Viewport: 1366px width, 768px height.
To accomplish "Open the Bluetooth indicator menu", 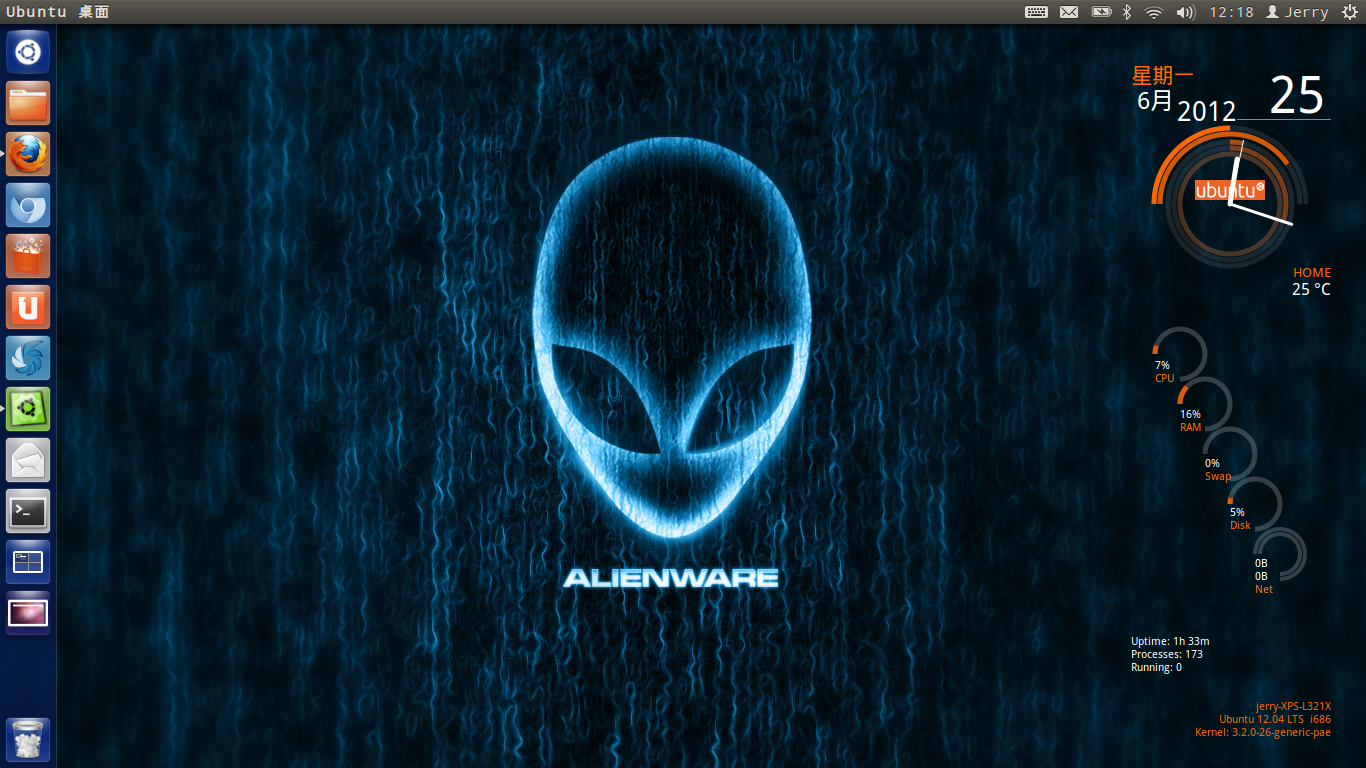I will tap(1126, 12).
